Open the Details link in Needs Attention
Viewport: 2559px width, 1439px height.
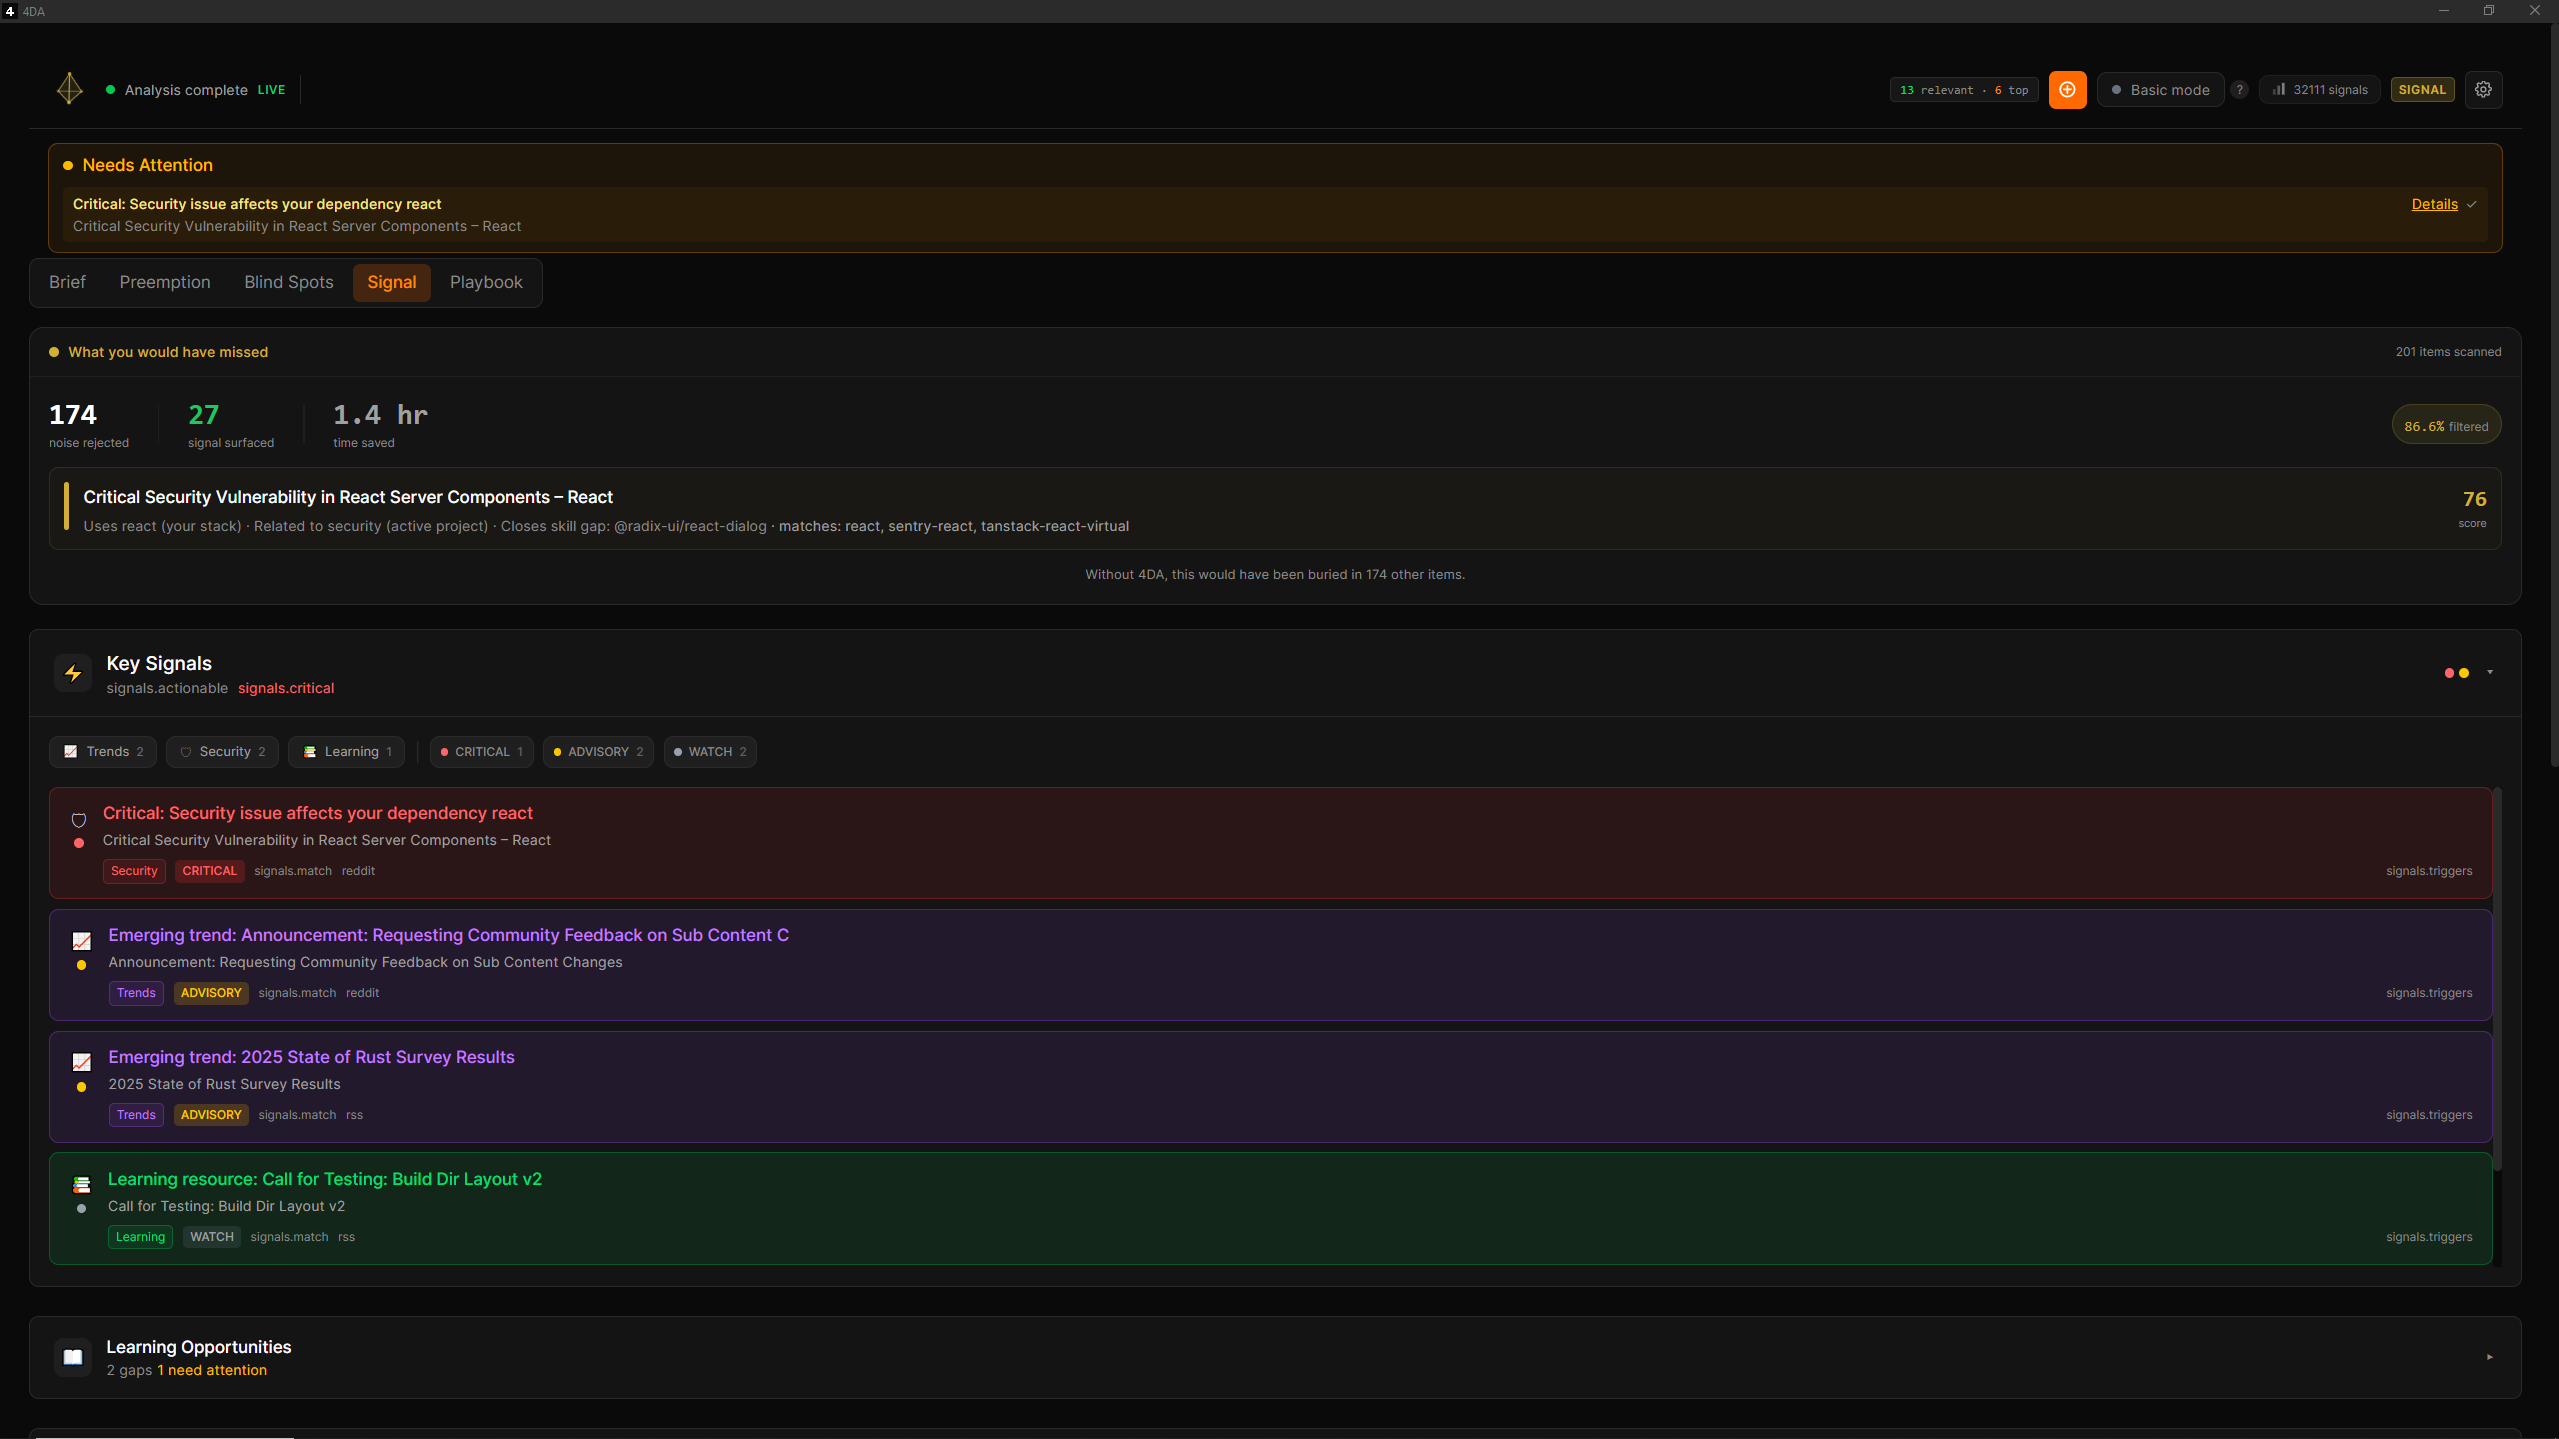point(2434,205)
